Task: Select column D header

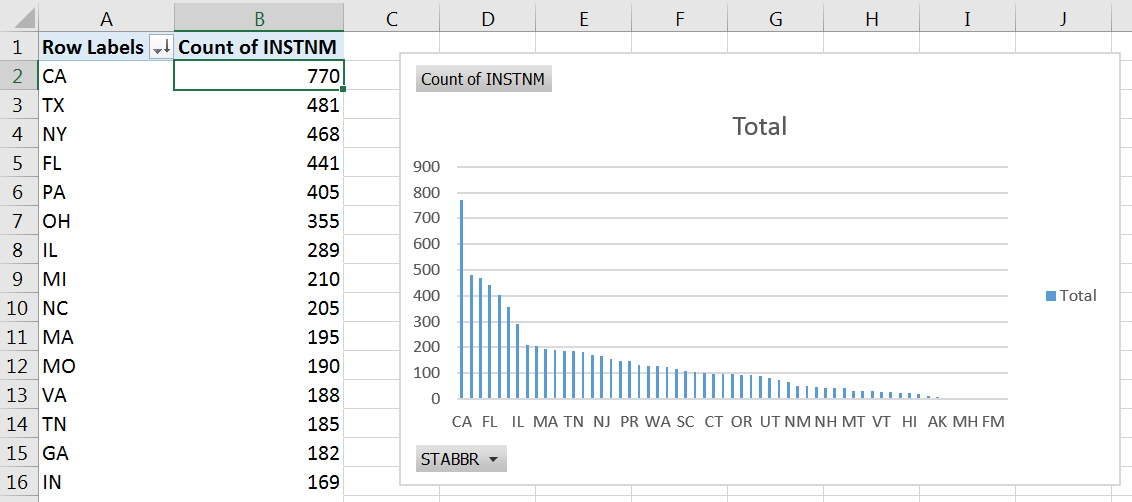Action: tap(488, 19)
